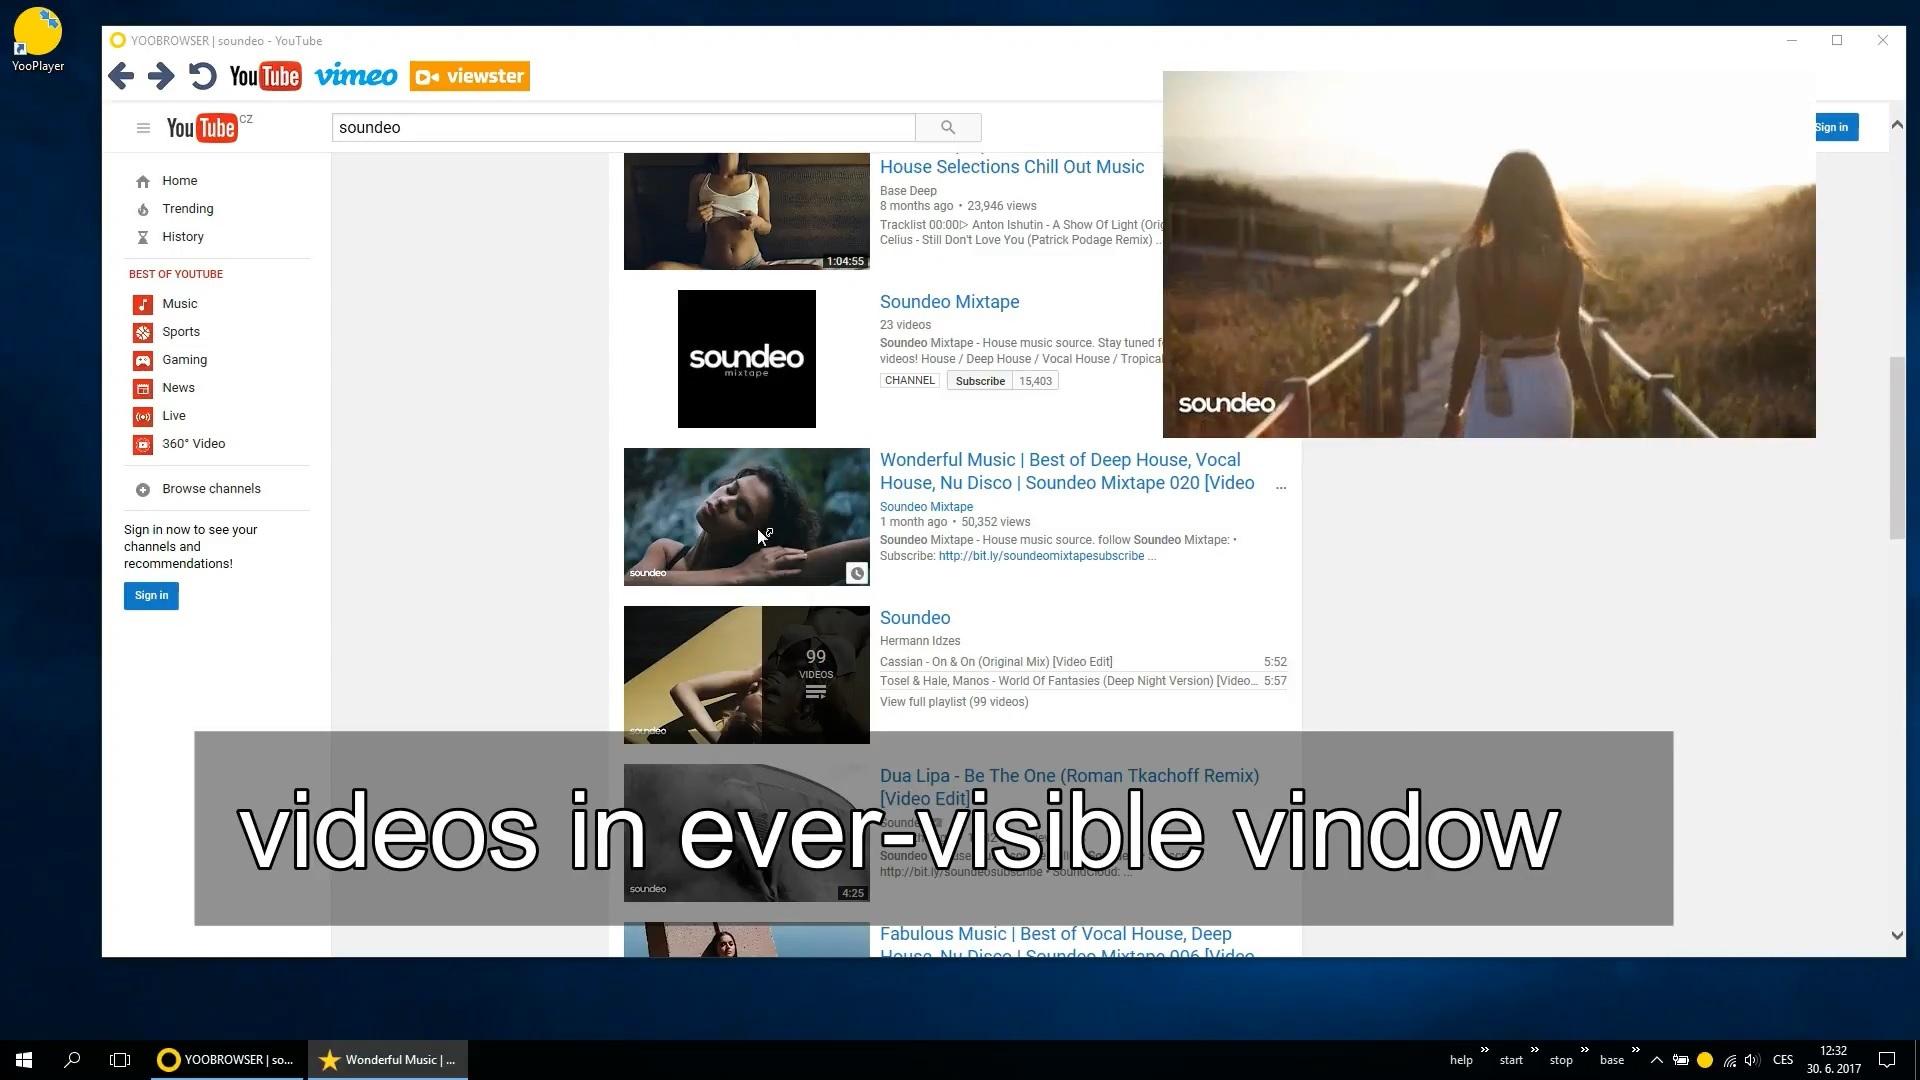Open CES language indicator in tray
1920x1080 pixels.
coord(1782,1060)
